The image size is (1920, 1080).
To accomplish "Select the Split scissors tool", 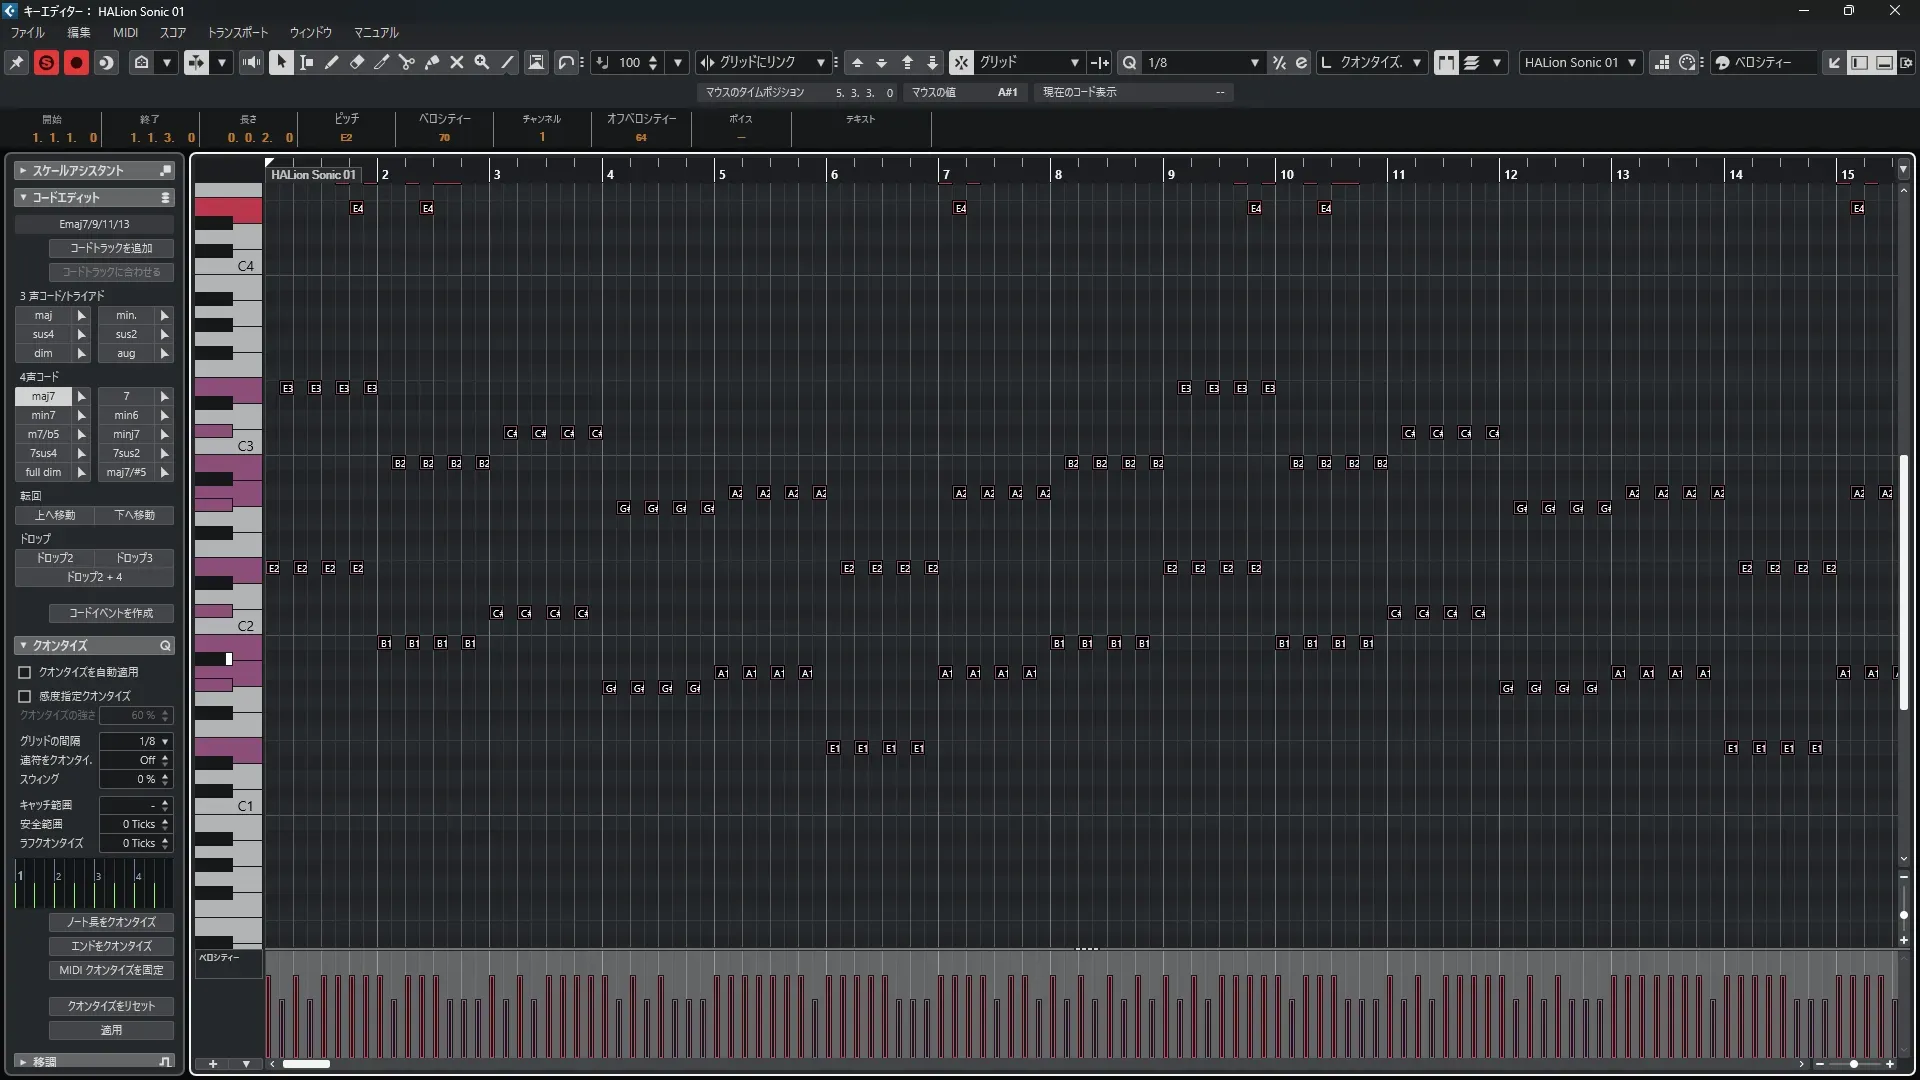I will (407, 62).
